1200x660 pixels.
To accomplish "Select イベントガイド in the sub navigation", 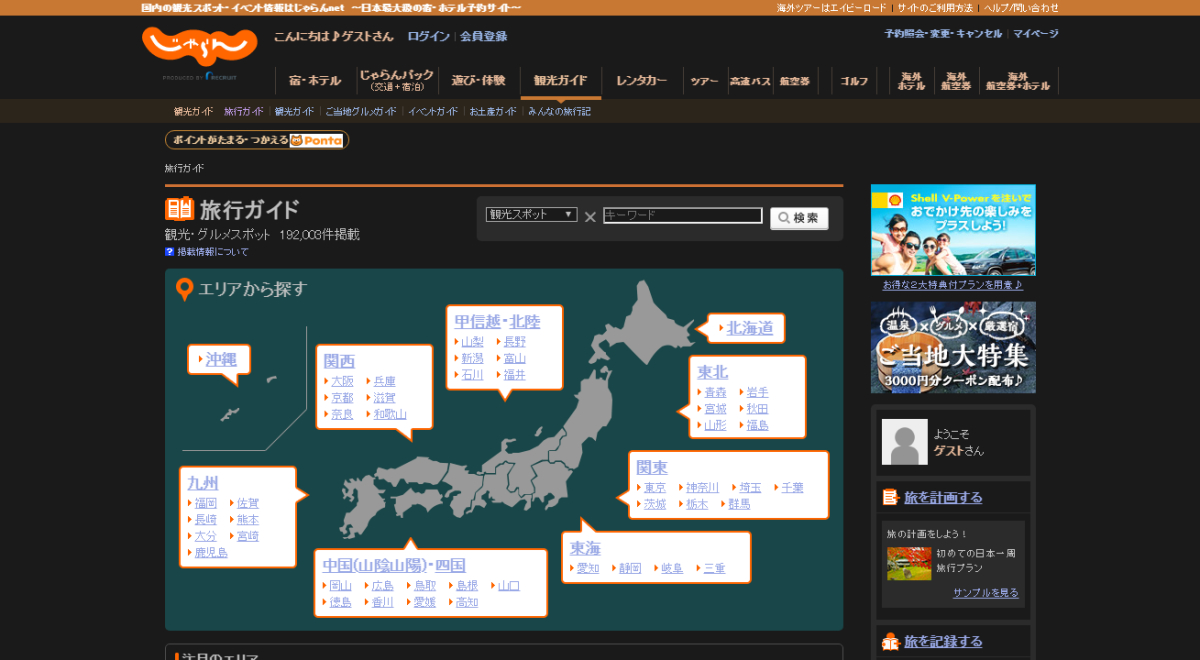I will (433, 112).
